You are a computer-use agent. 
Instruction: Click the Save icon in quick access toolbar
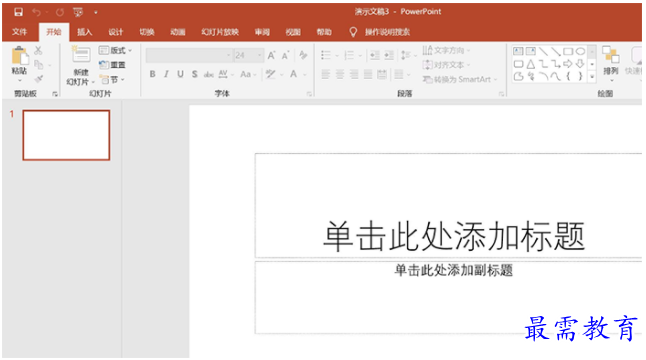tap(18, 12)
